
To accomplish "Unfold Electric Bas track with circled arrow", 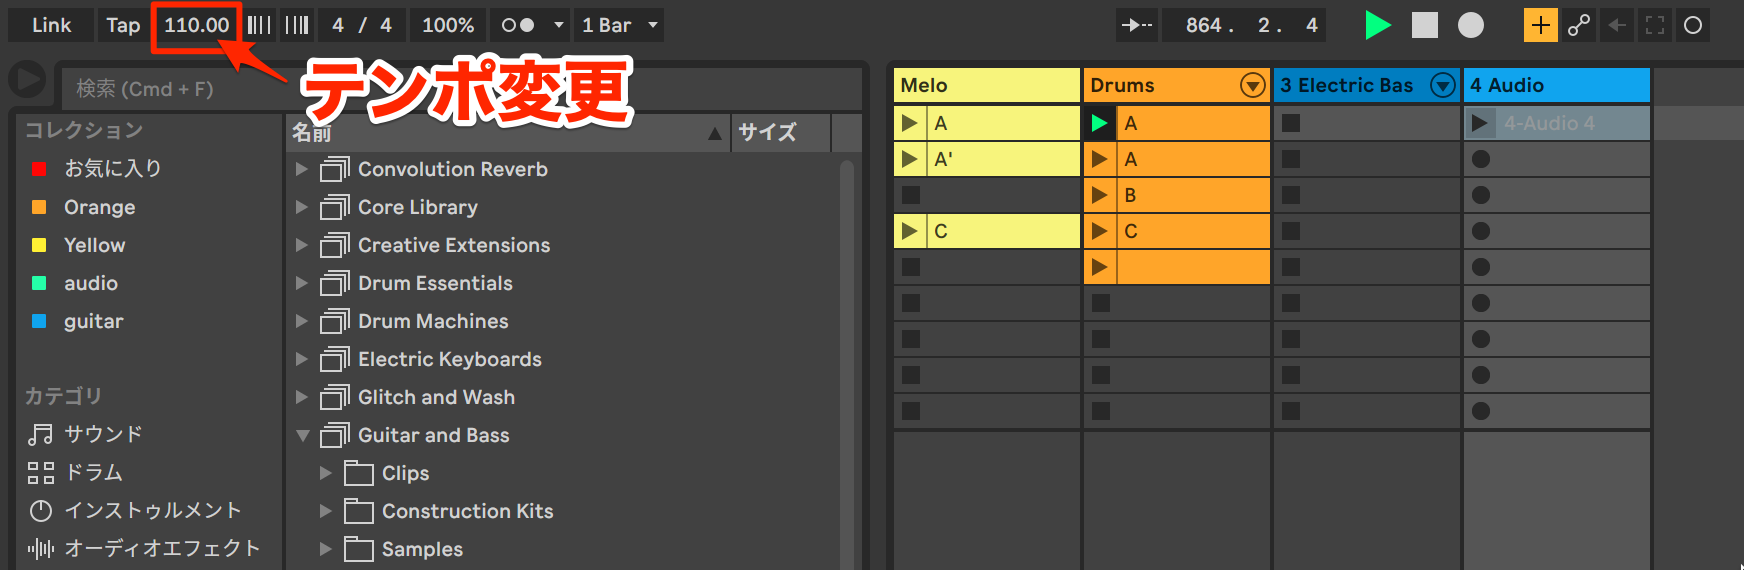I will (x=1442, y=85).
